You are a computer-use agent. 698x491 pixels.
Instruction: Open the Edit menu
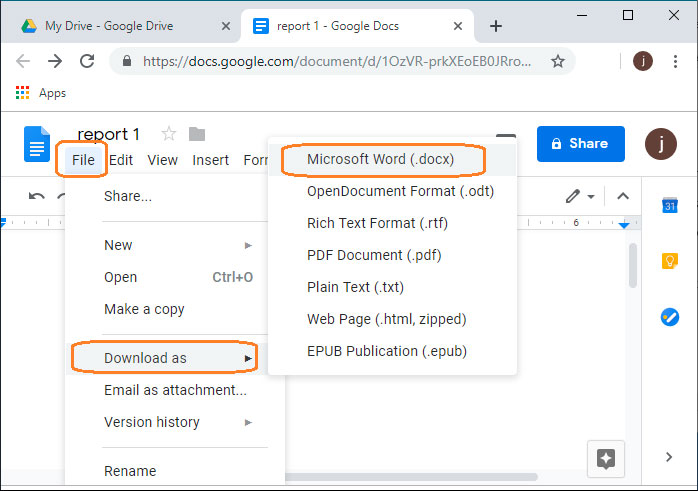[121, 160]
